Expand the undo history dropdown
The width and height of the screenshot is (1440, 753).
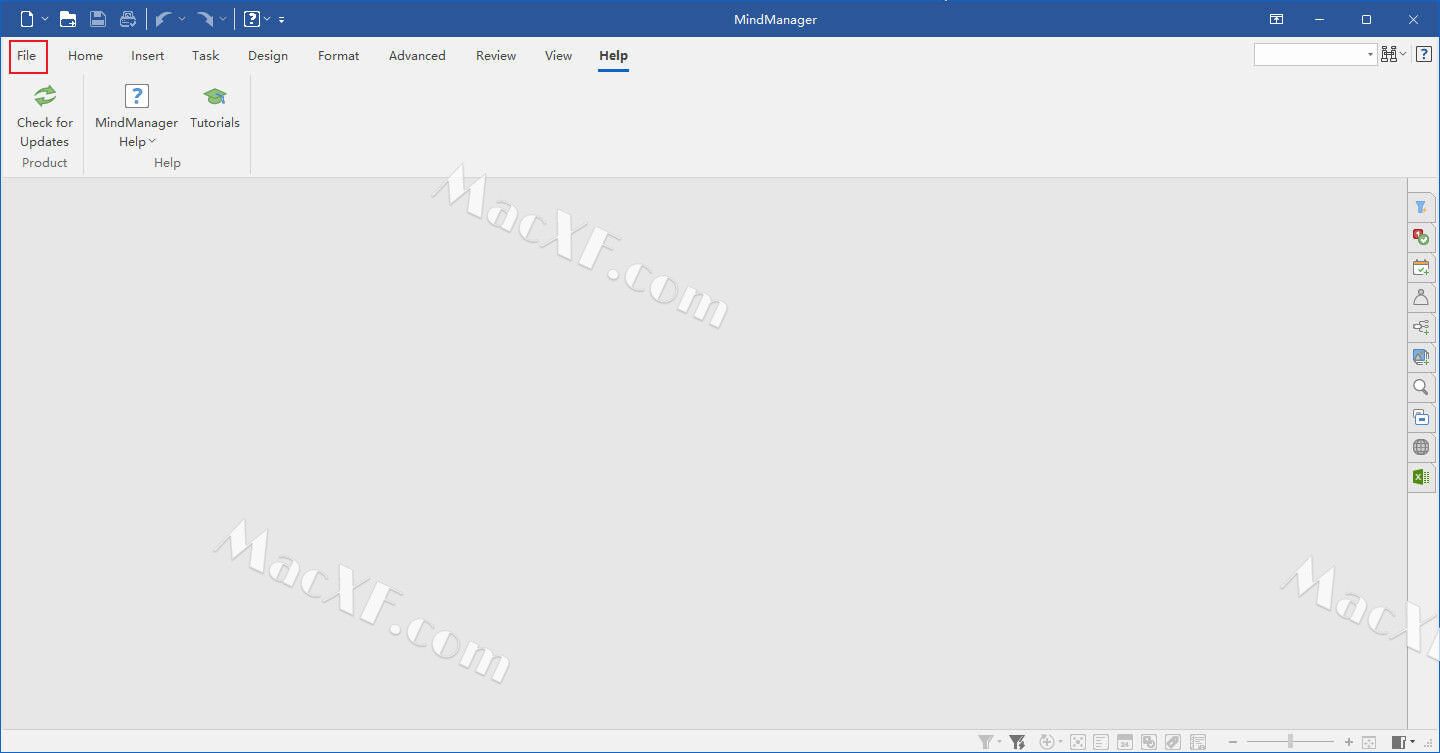pyautogui.click(x=182, y=19)
